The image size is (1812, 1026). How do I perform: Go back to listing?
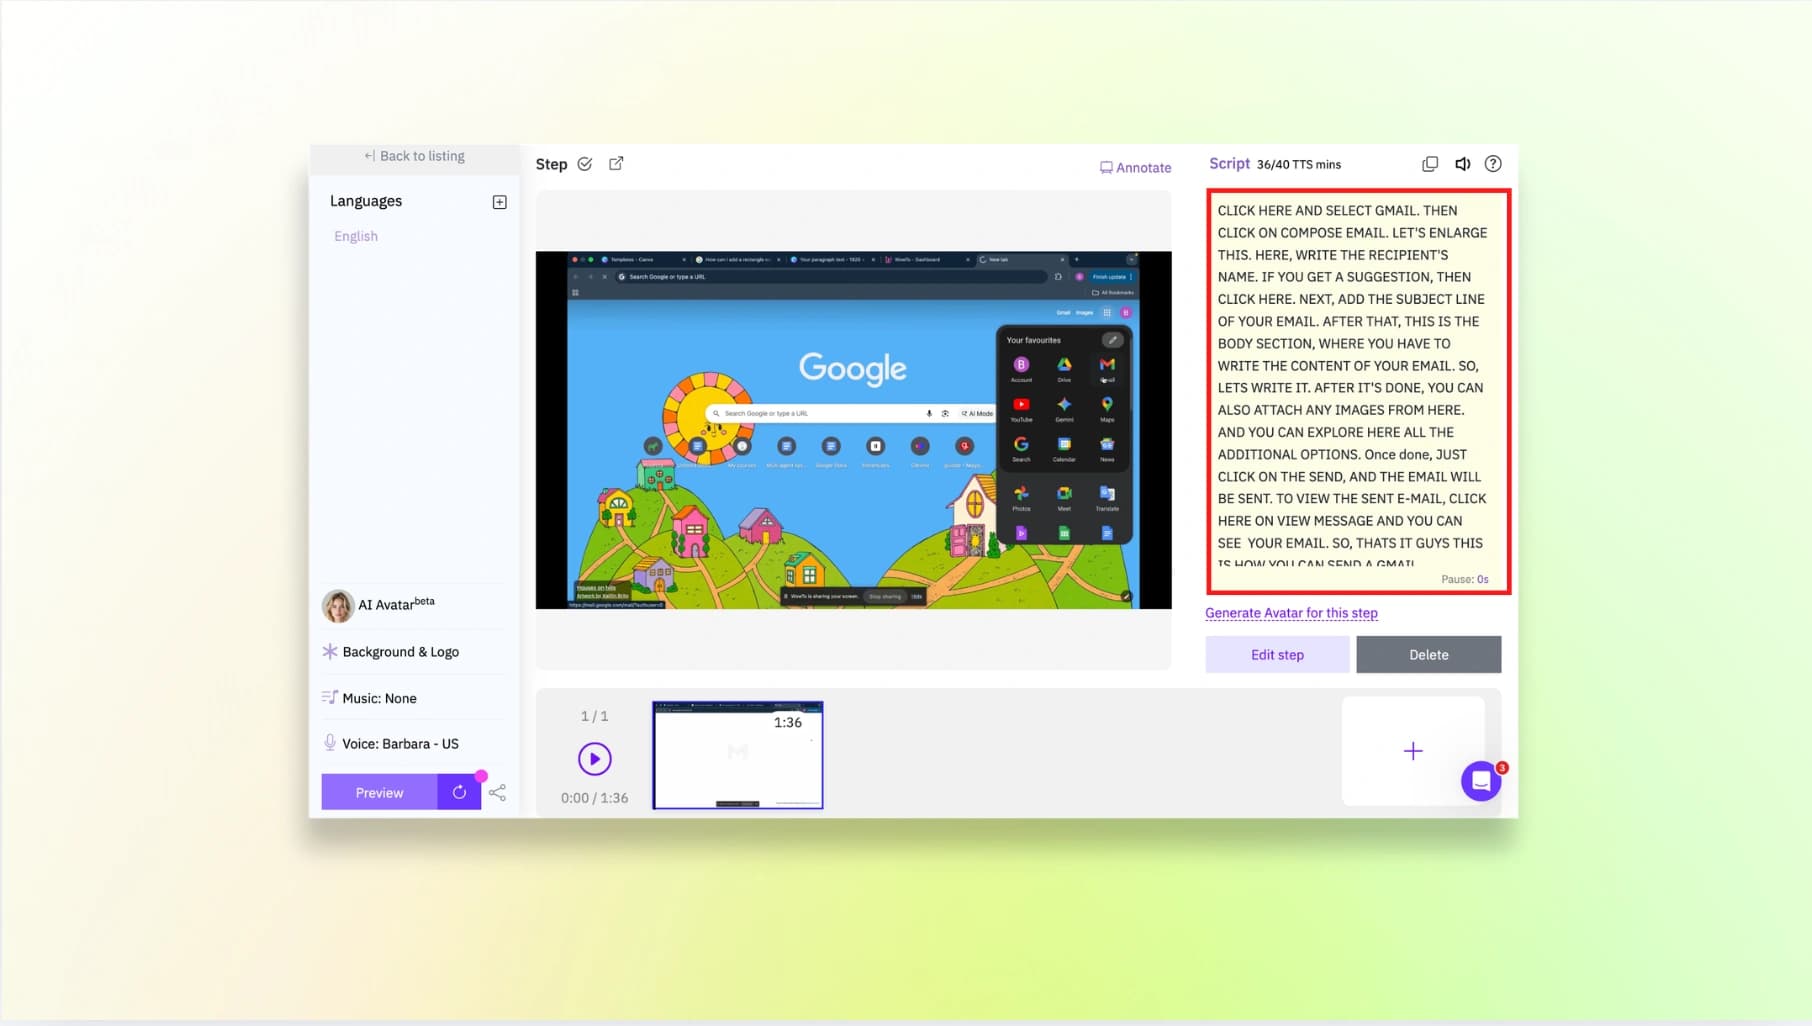click(415, 156)
